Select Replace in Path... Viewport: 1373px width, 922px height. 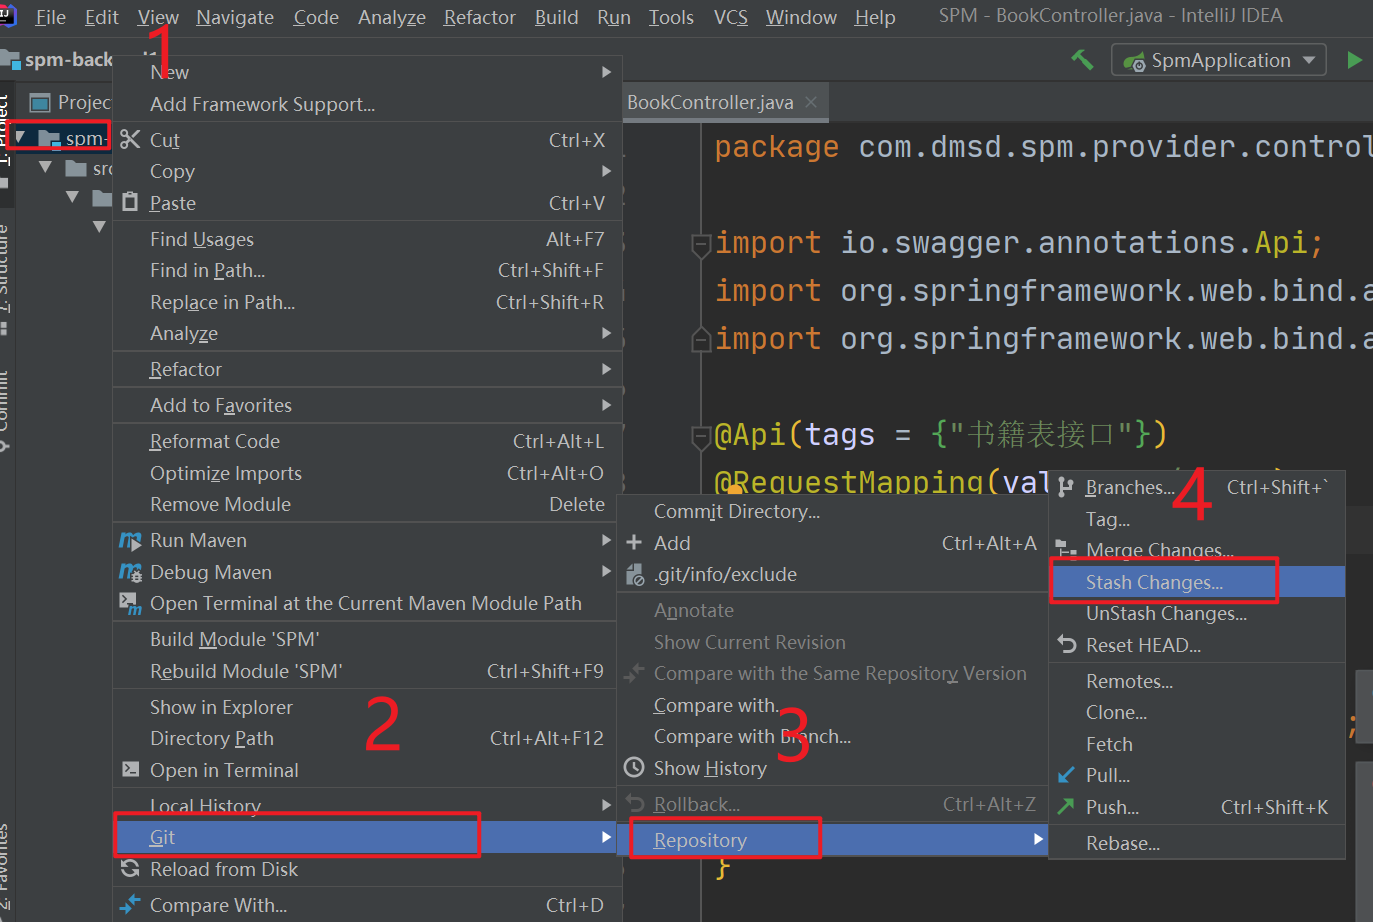click(367, 302)
